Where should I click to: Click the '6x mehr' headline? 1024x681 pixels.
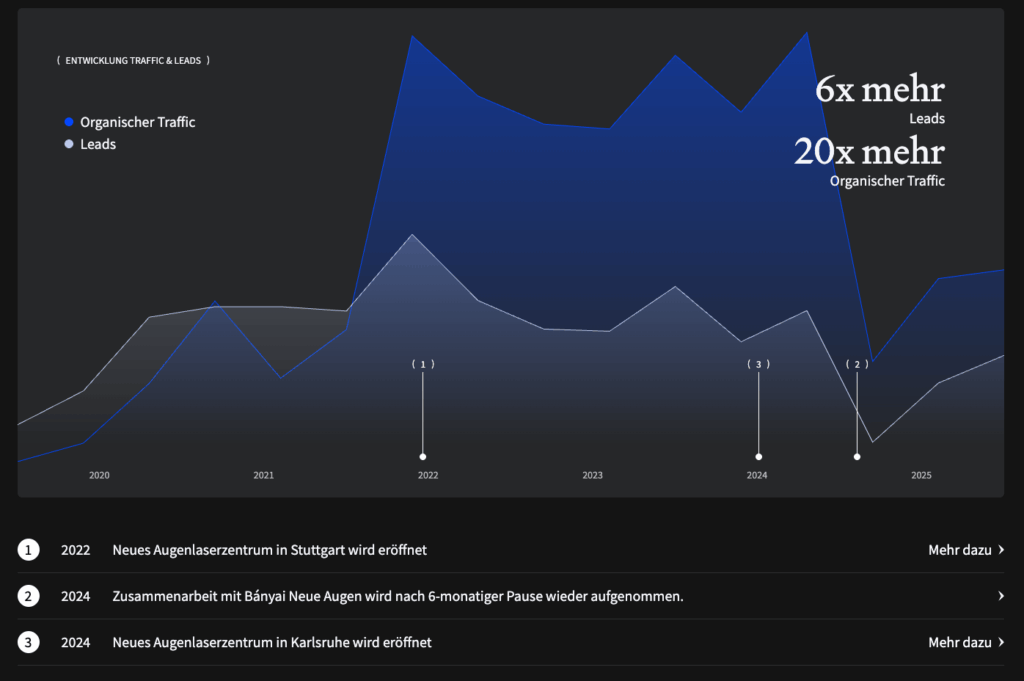coord(880,89)
